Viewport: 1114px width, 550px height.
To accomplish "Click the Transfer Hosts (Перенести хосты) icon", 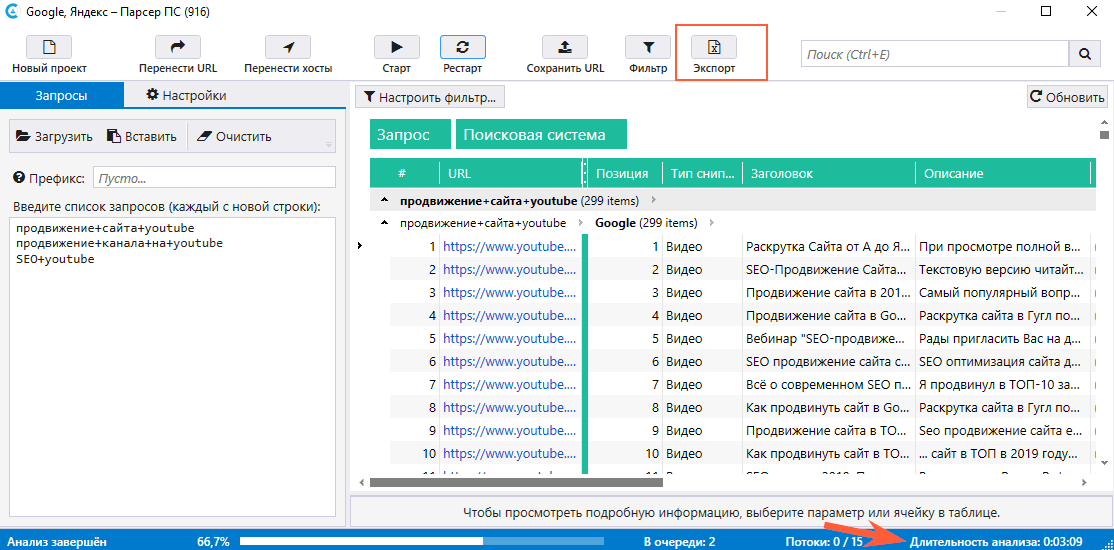I will coord(288,47).
